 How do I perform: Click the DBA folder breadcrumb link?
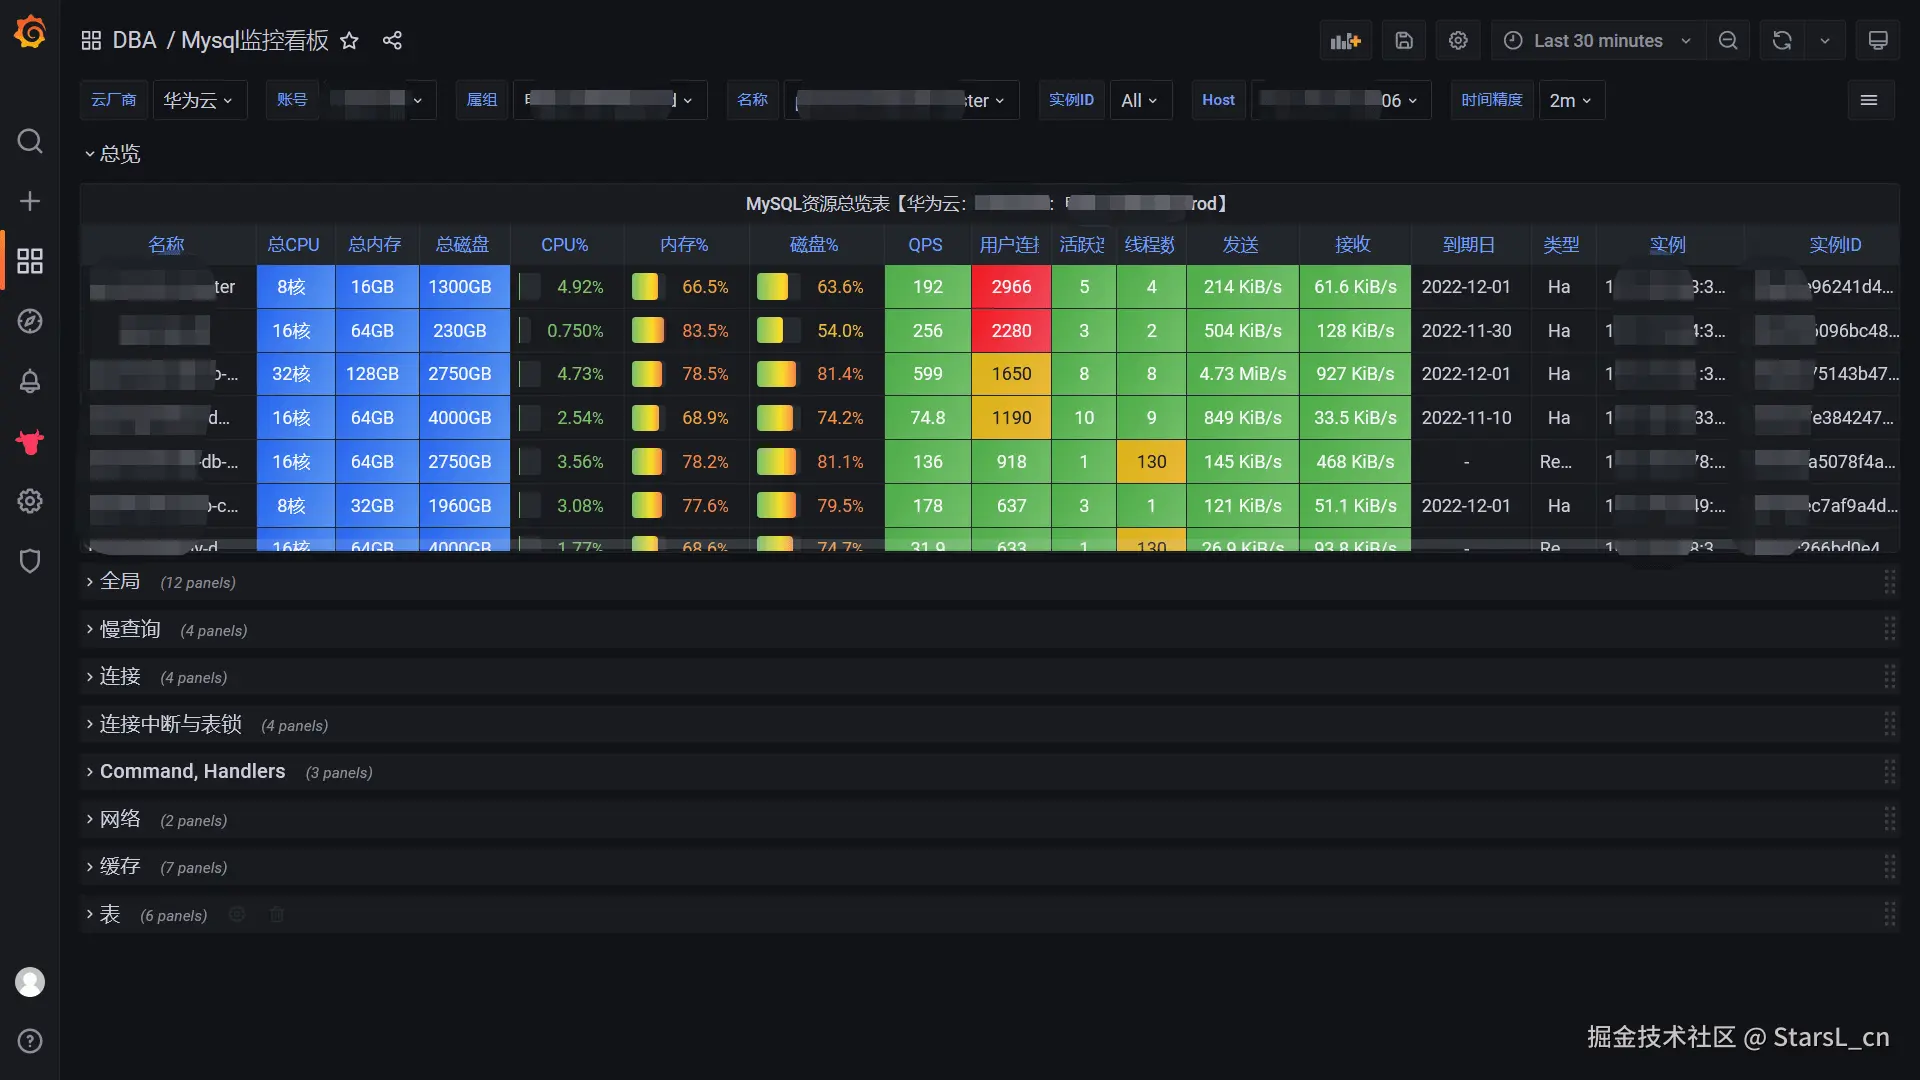134,41
